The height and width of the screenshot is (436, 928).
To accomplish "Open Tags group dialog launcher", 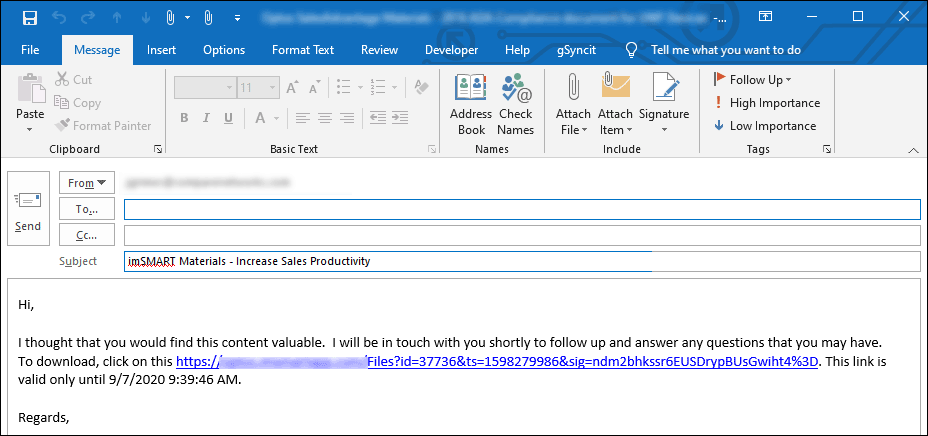I will pos(827,150).
